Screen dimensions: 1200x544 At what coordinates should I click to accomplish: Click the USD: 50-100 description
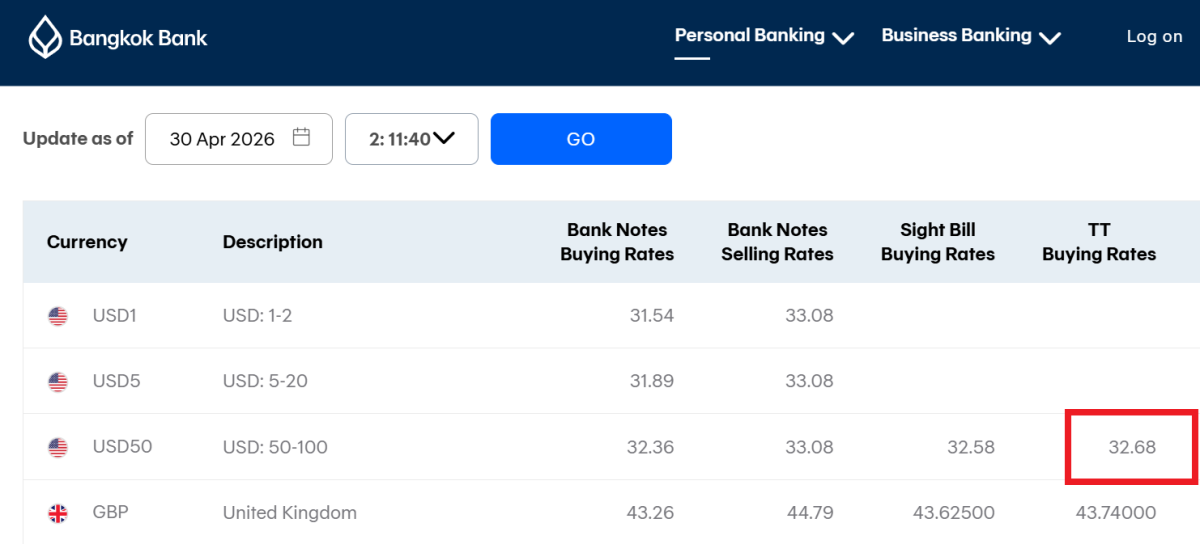tap(275, 447)
